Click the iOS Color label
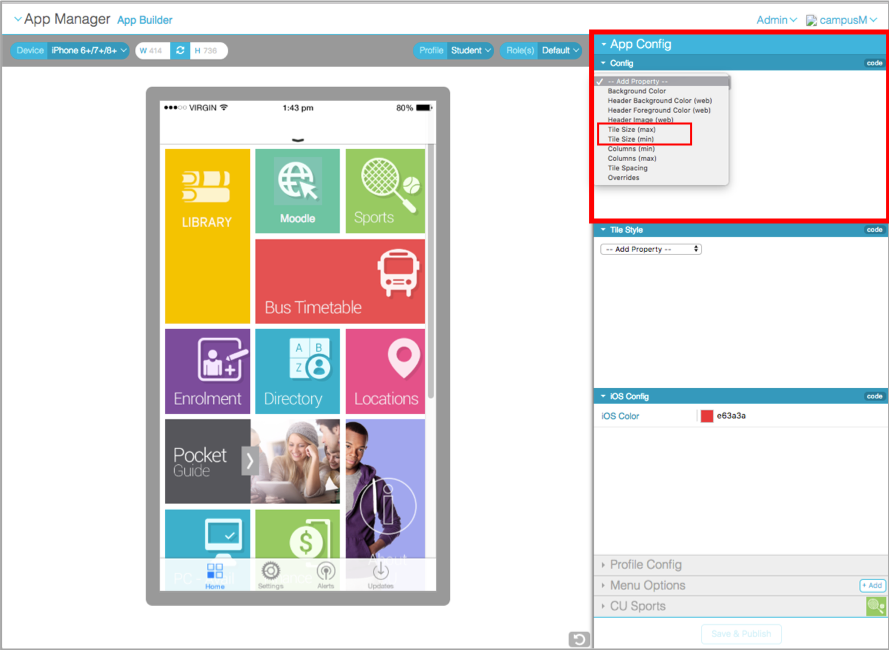889x650 pixels. 620,416
